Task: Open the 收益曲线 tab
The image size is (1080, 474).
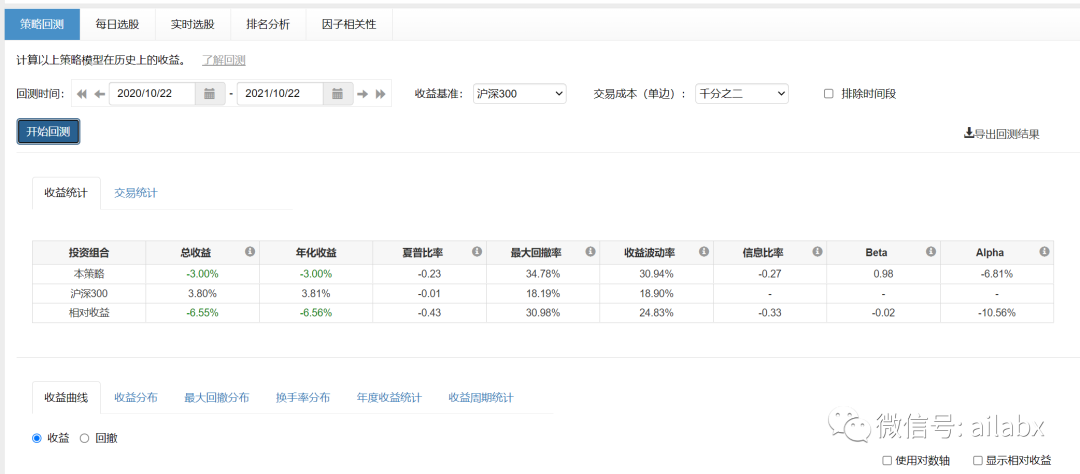Action: tap(66, 398)
